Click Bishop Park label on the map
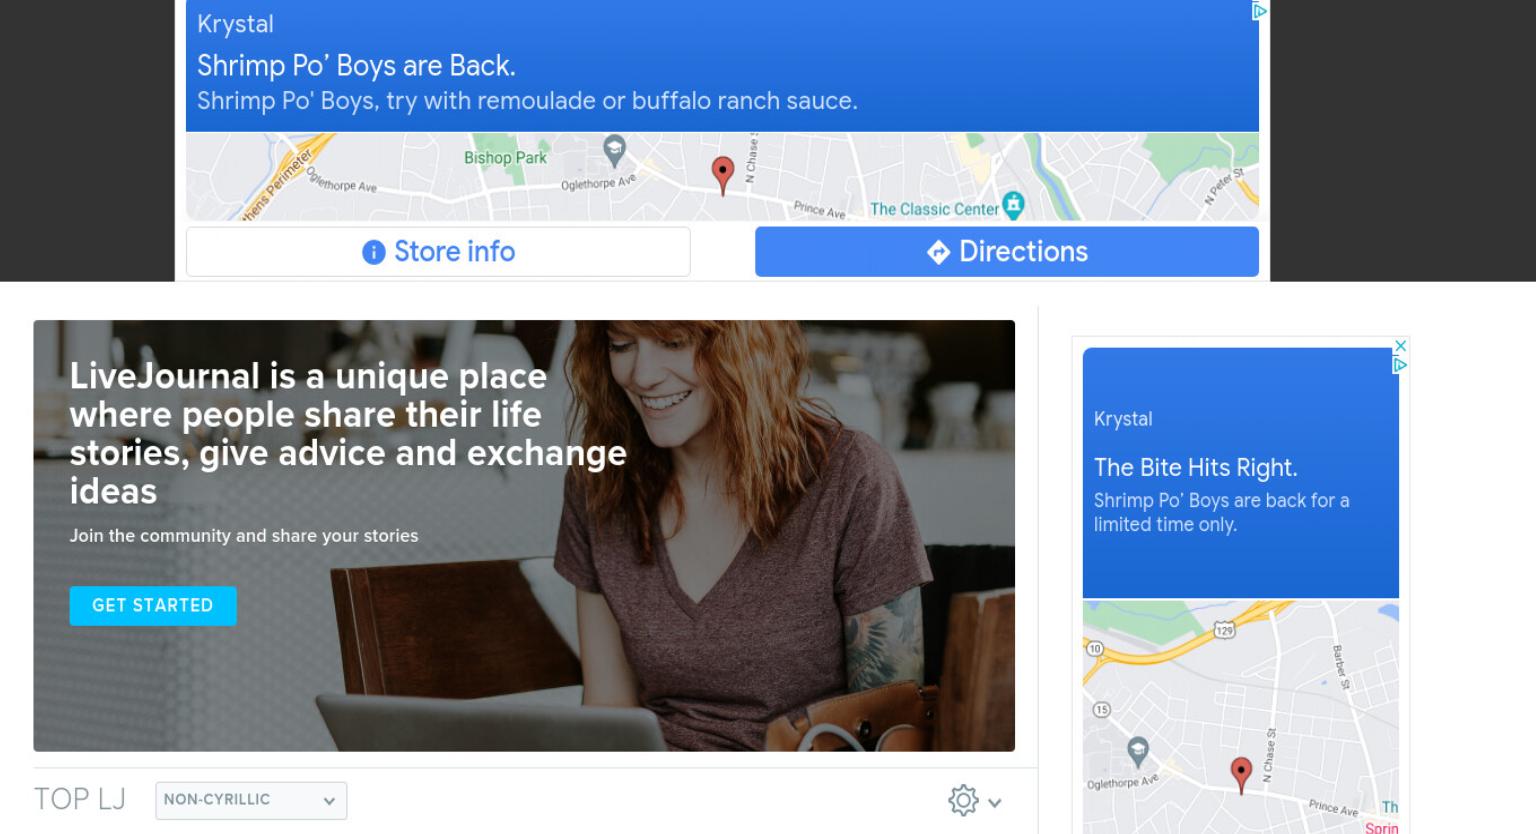Image resolution: width=1536 pixels, height=834 pixels. click(505, 157)
